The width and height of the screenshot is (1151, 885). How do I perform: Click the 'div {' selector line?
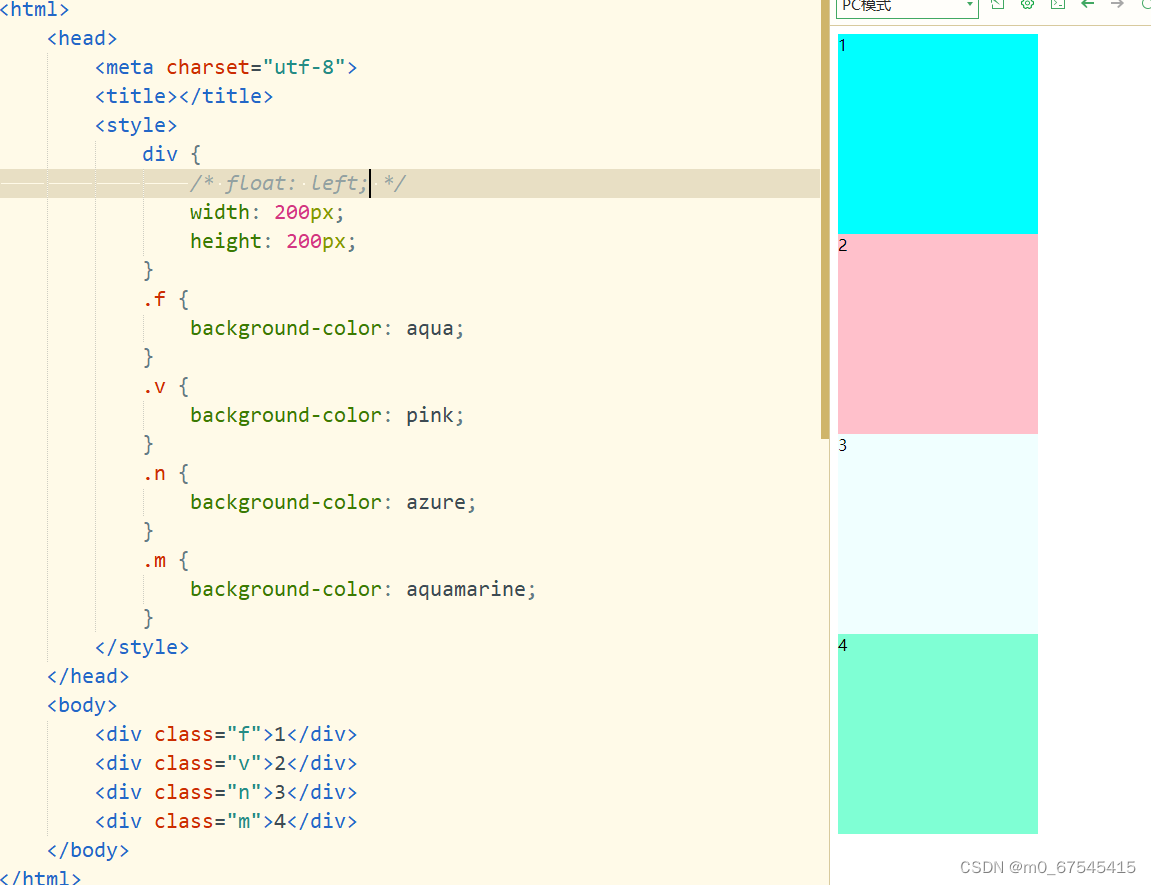pos(172,155)
